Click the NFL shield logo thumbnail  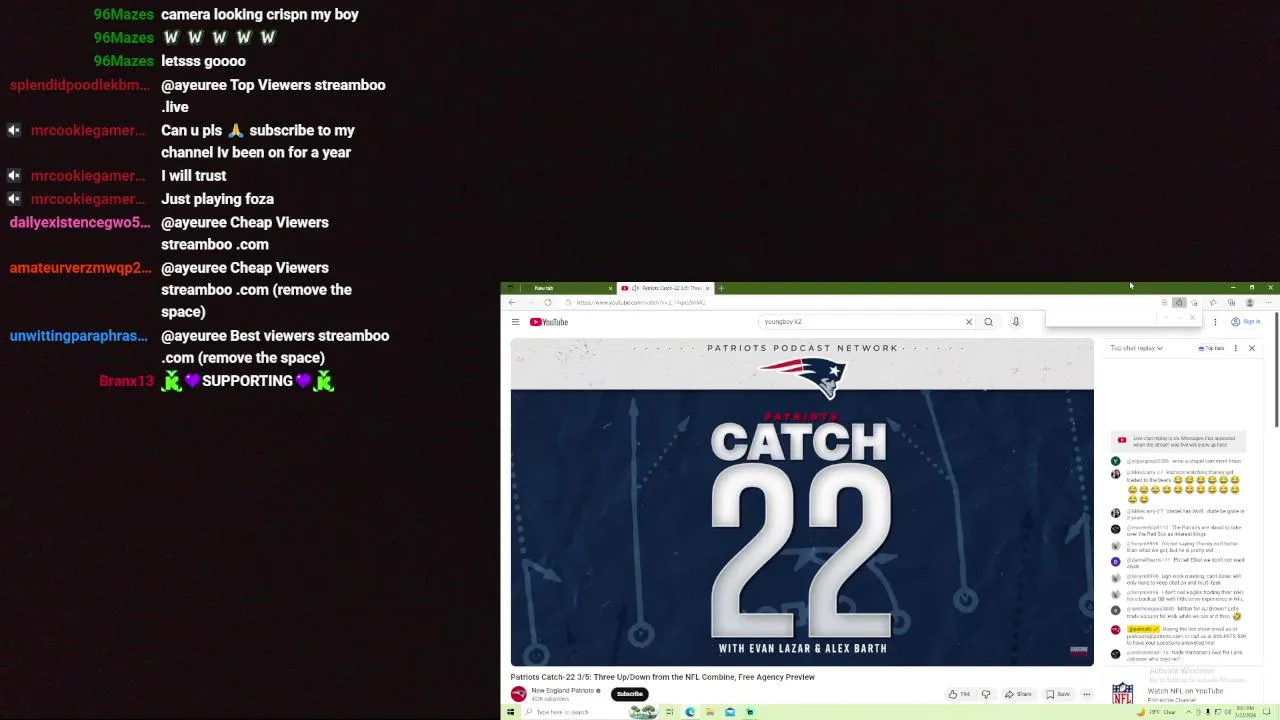pyautogui.click(x=1123, y=692)
